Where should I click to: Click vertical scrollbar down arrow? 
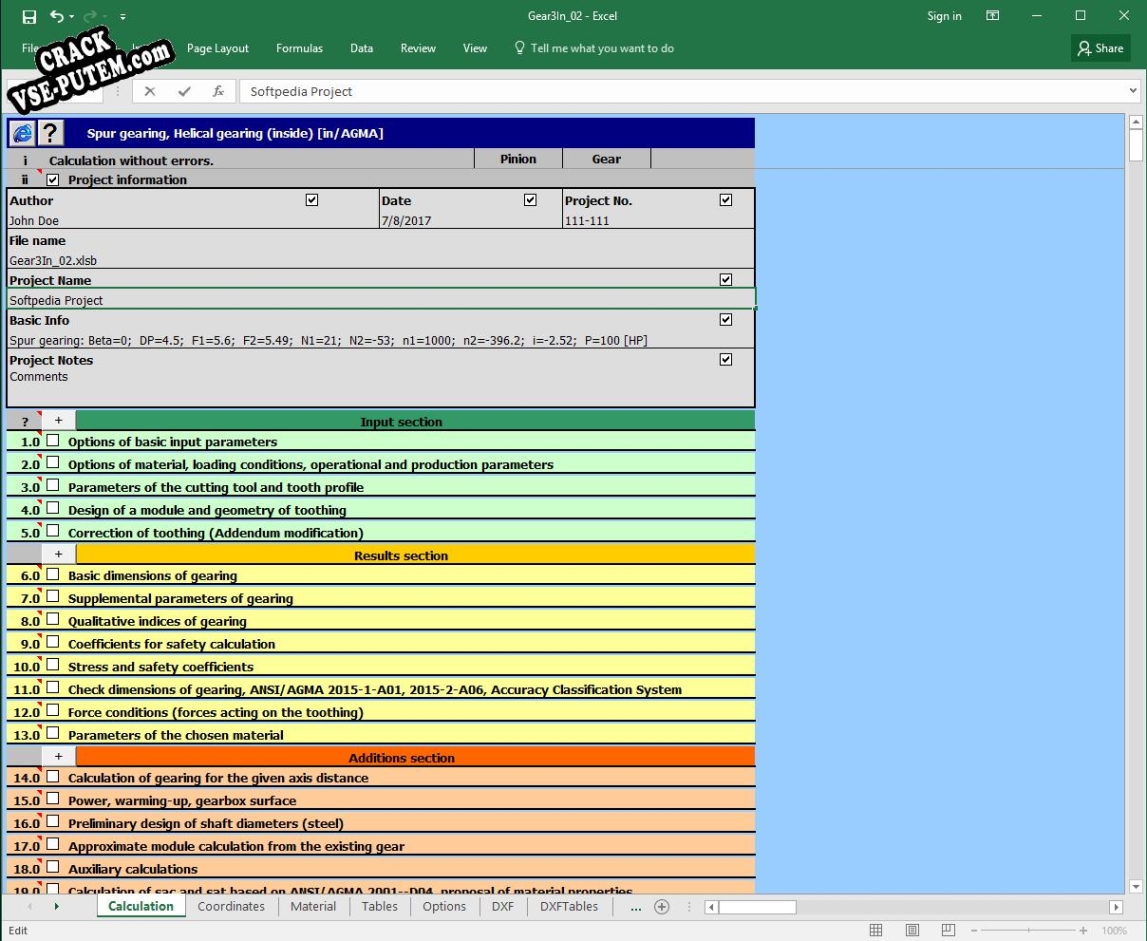[x=1136, y=886]
